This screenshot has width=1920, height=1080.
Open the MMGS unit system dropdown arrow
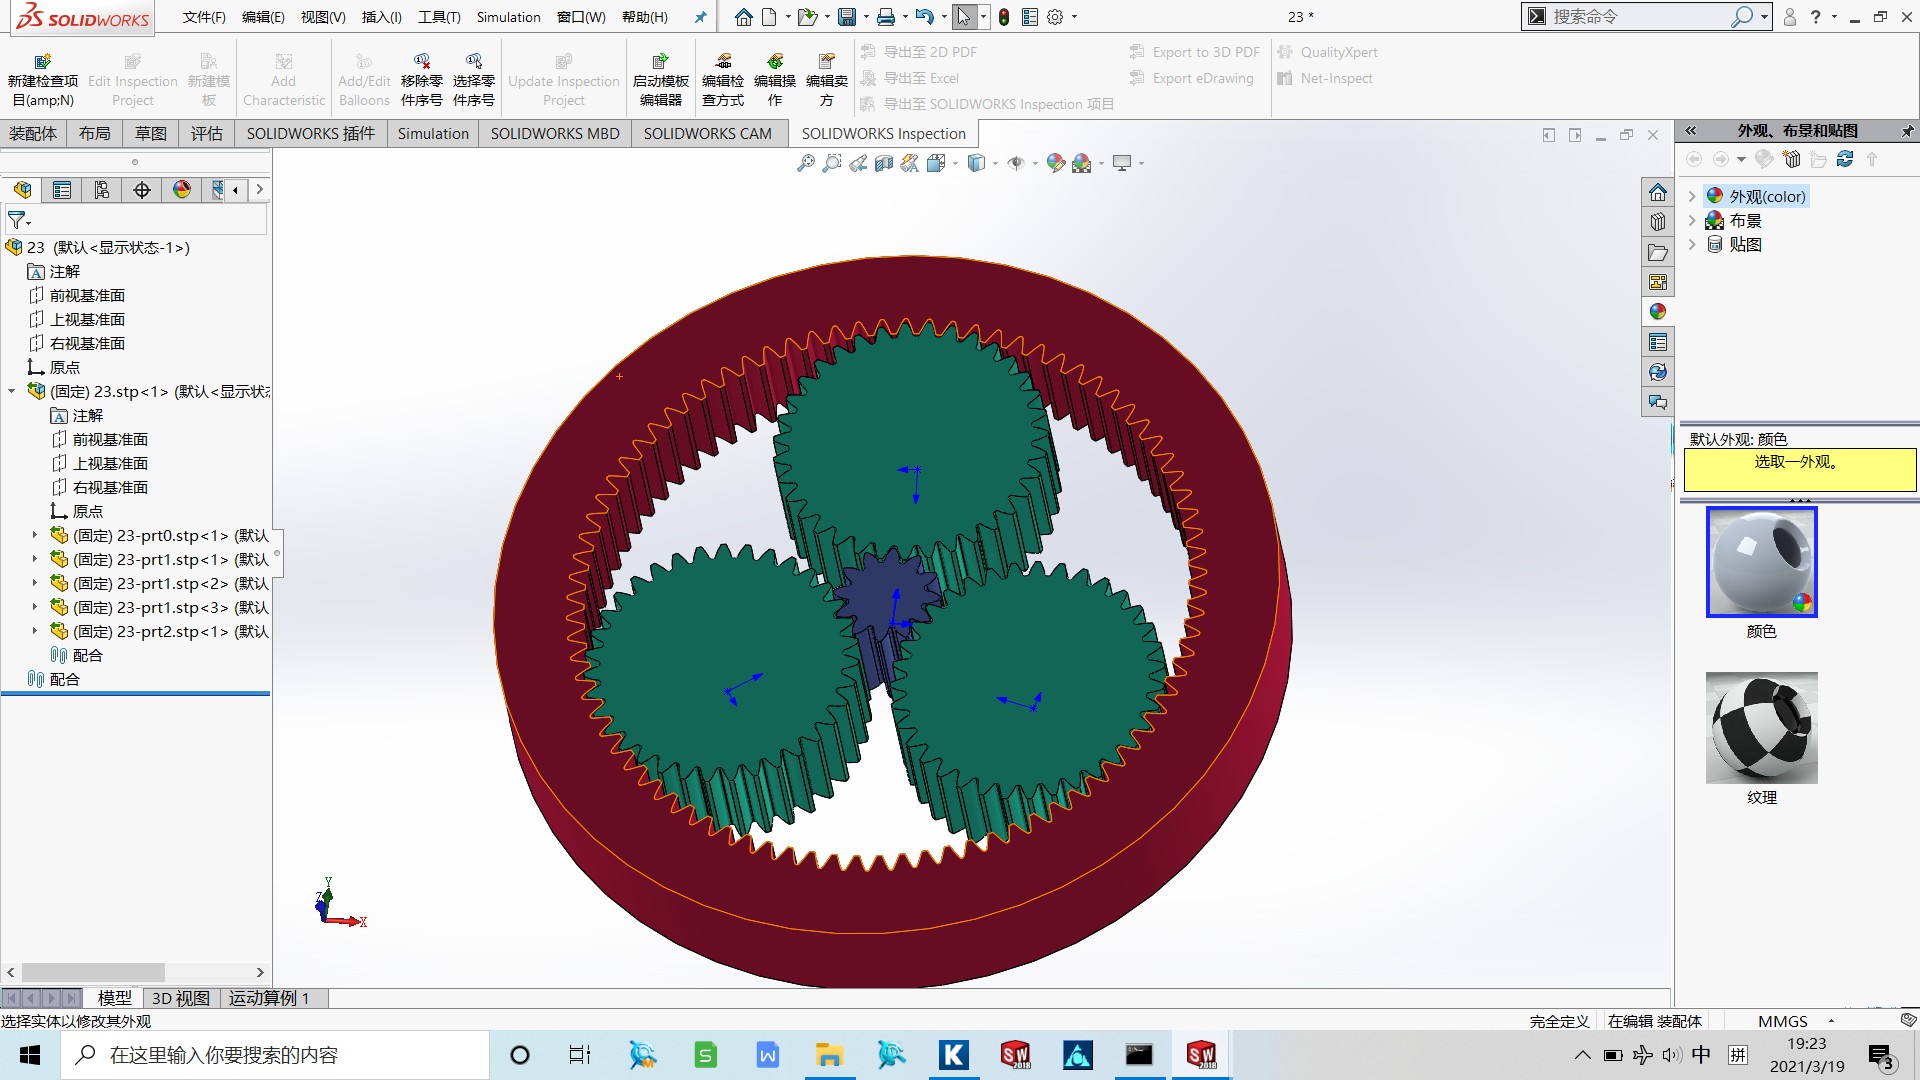pos(1831,1021)
